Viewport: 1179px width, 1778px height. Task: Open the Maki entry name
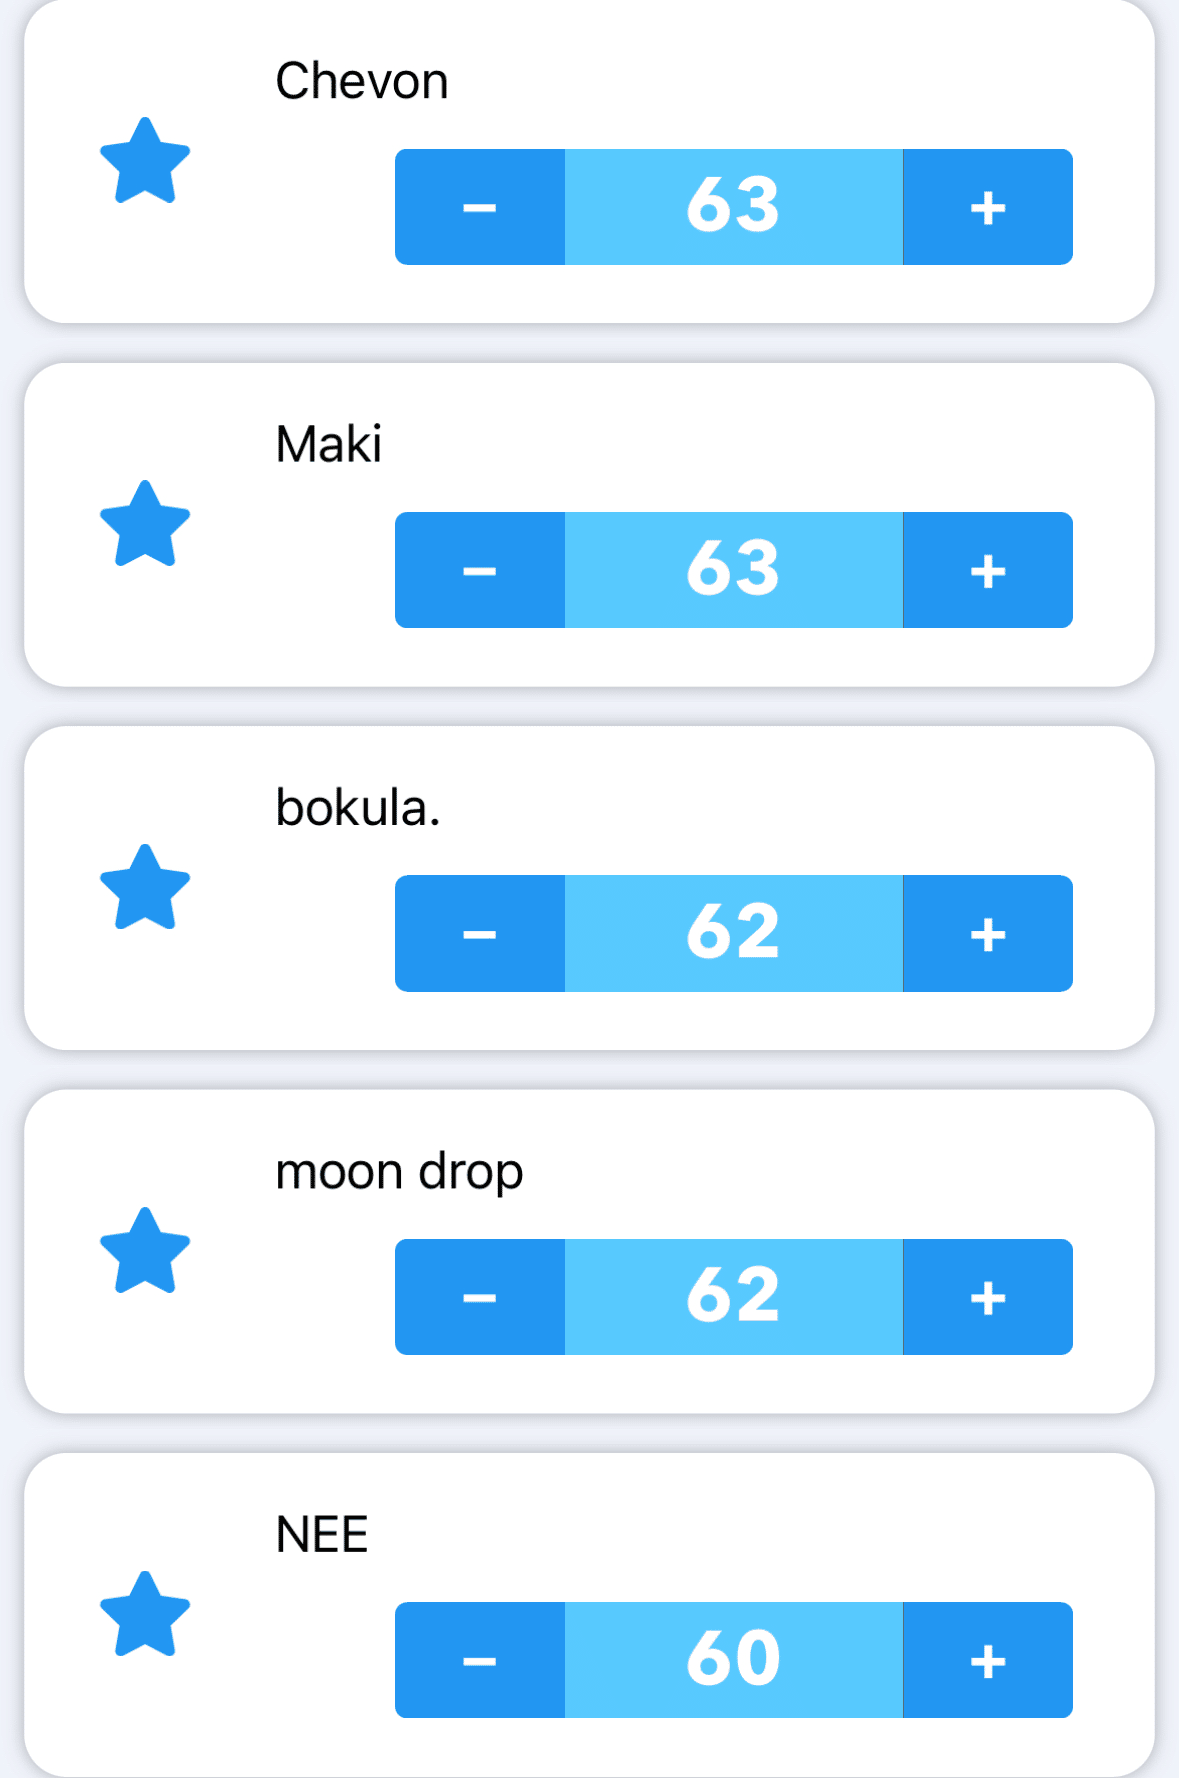328,444
